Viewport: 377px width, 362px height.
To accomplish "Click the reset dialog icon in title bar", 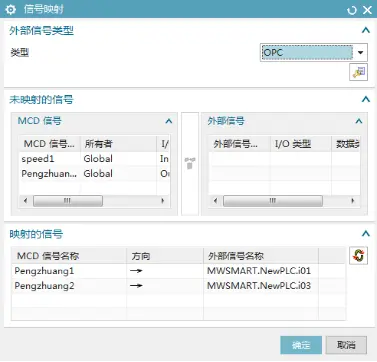I will coord(352,10).
